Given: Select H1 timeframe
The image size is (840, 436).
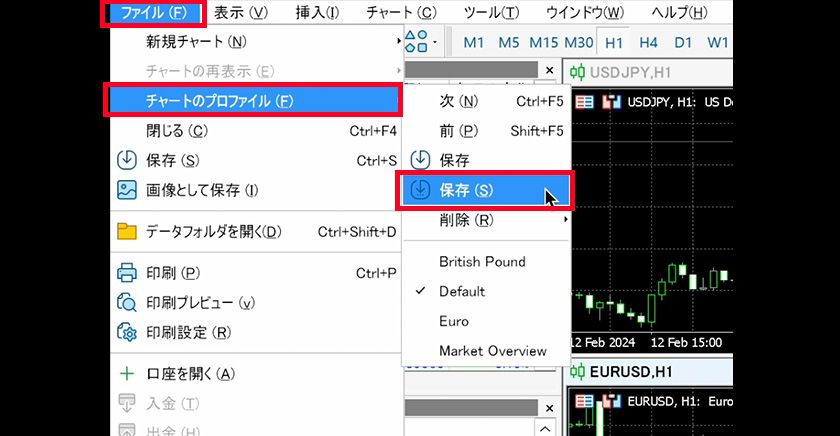Looking at the screenshot, I should tap(614, 42).
